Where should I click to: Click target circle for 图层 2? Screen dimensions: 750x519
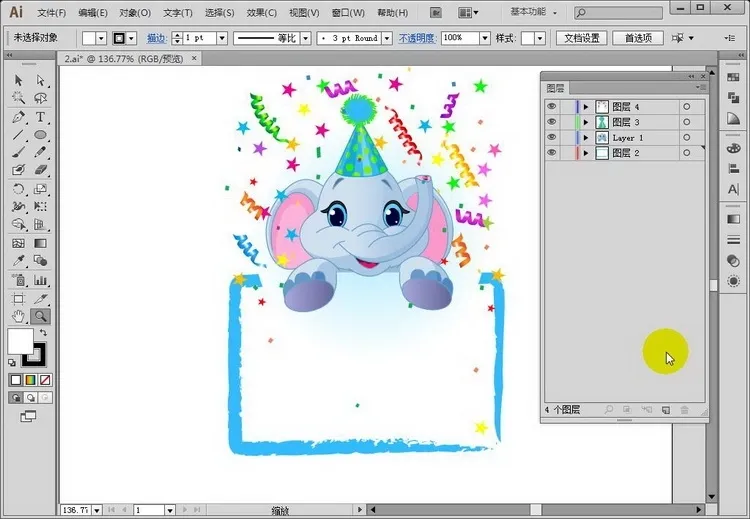(x=687, y=153)
